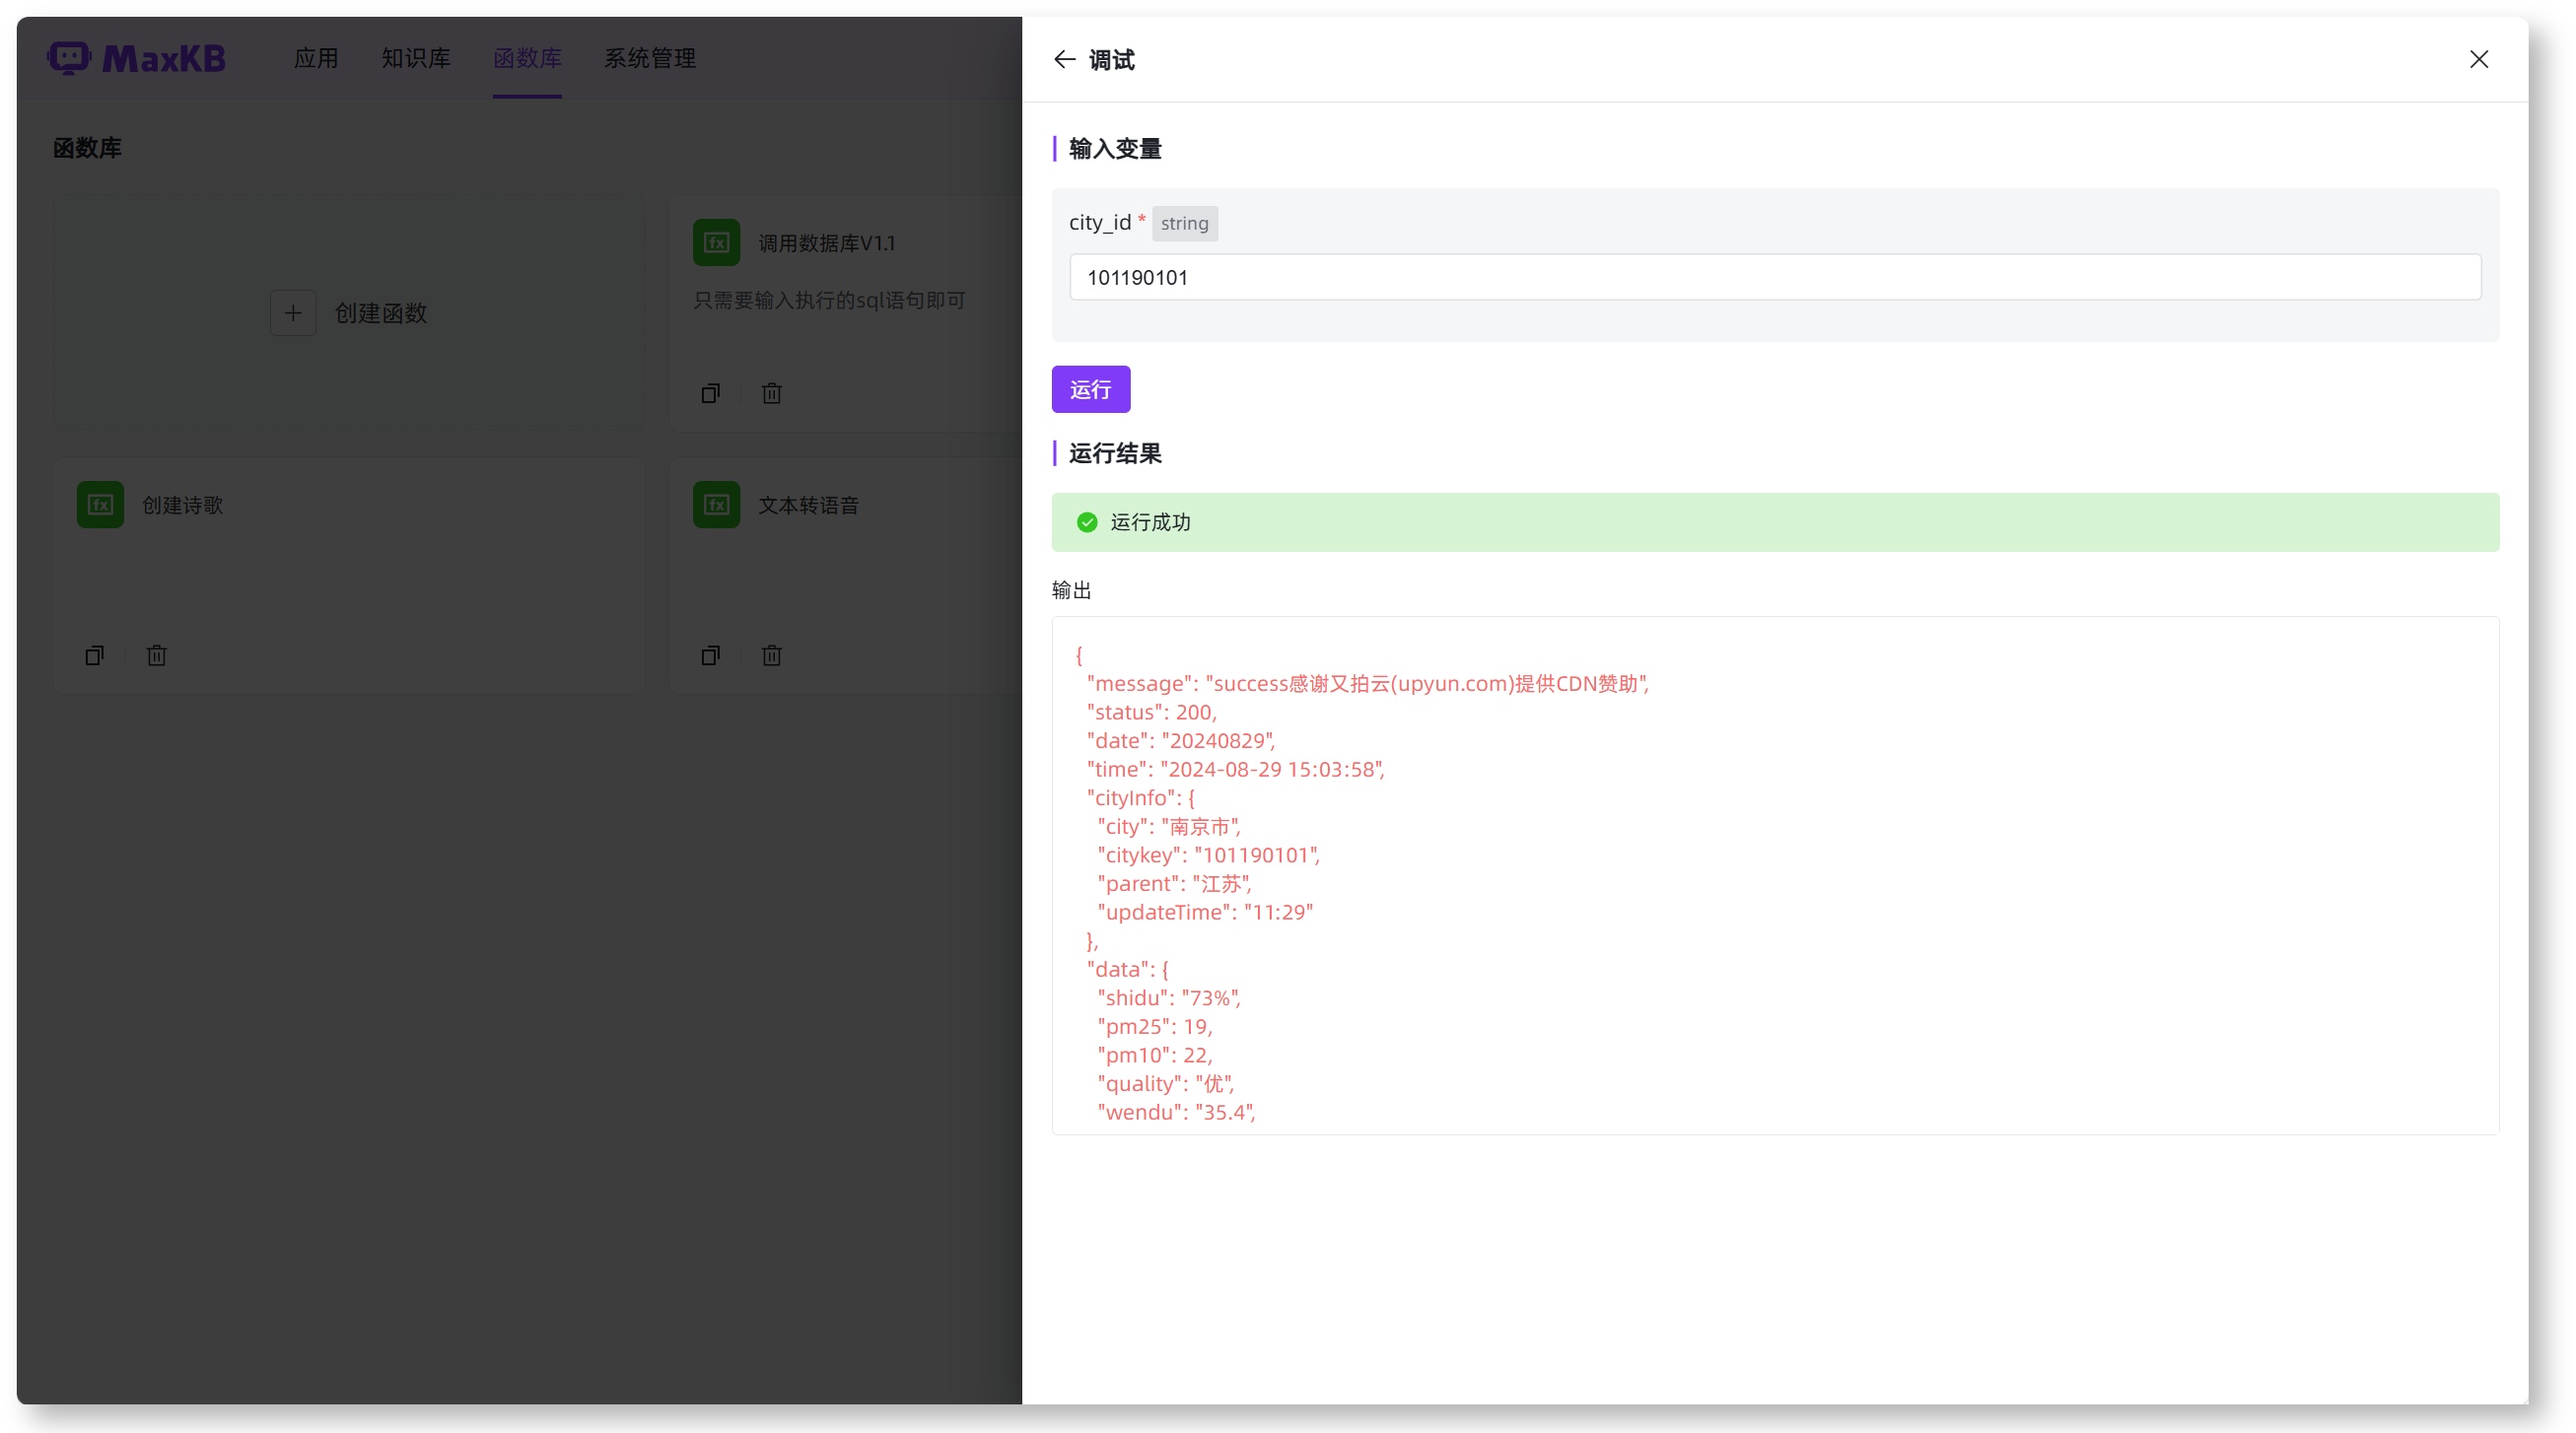The width and height of the screenshot is (2576, 1433).
Task: Open the 调用数据库V1.1 function title
Action: (x=826, y=243)
